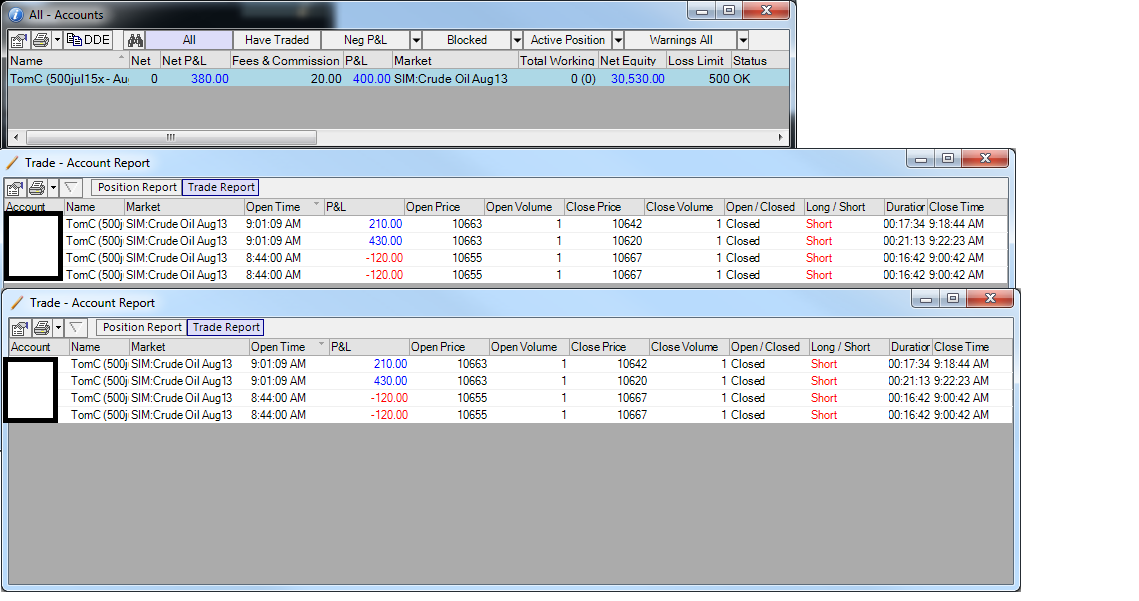Click the 430.00 P&L cell in front Trade window
The height and width of the screenshot is (601, 1139).
[x=390, y=381]
